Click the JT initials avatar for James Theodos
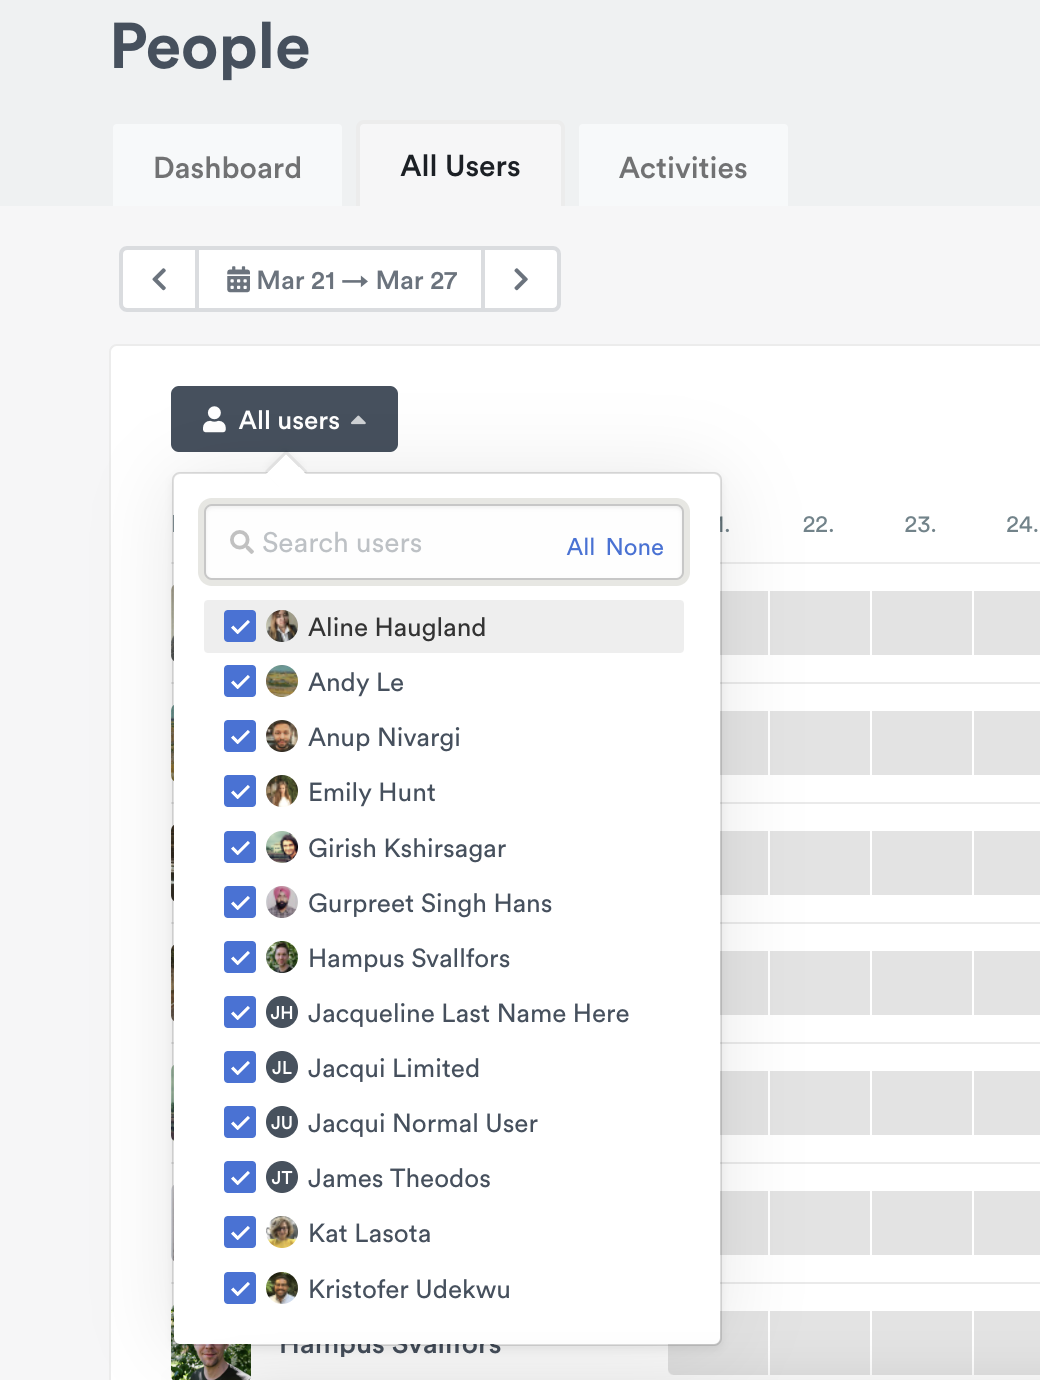The image size is (1040, 1380). [282, 1178]
